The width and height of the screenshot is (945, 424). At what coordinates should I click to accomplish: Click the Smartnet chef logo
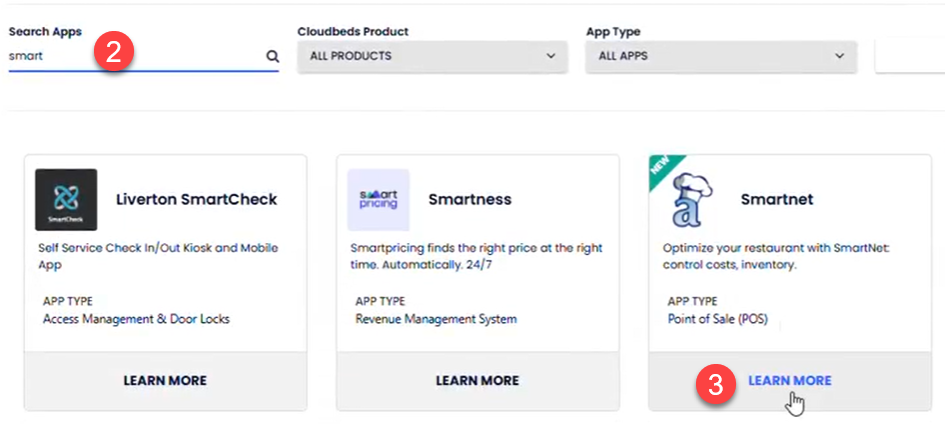point(691,199)
